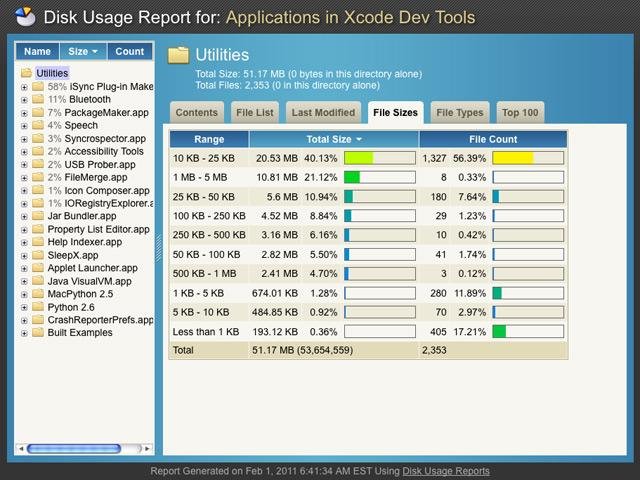Viewport: 640px width, 480px height.
Task: Click the tree scrollbar right arrow
Action: 148,449
